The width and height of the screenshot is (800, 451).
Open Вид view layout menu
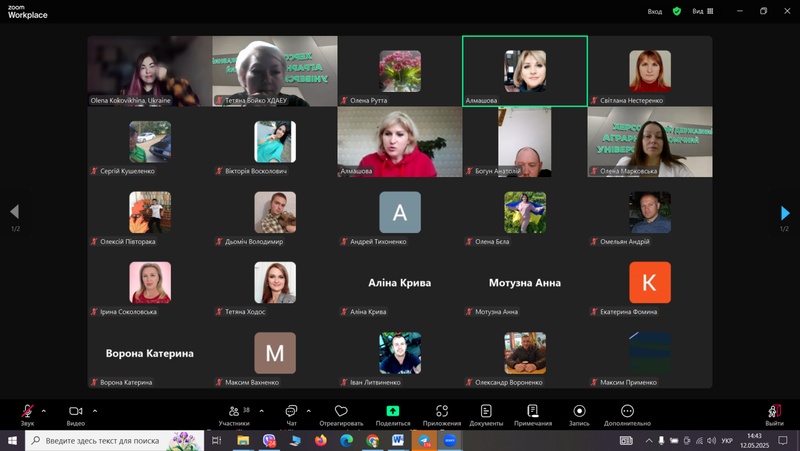coord(703,11)
